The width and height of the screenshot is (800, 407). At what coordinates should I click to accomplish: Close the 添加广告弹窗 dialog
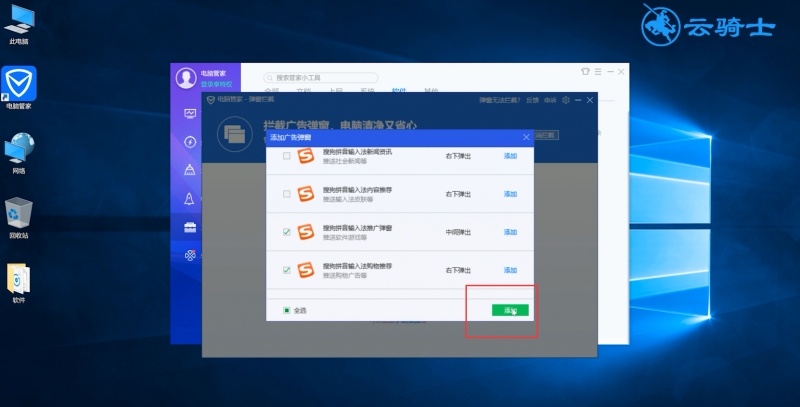coord(526,137)
